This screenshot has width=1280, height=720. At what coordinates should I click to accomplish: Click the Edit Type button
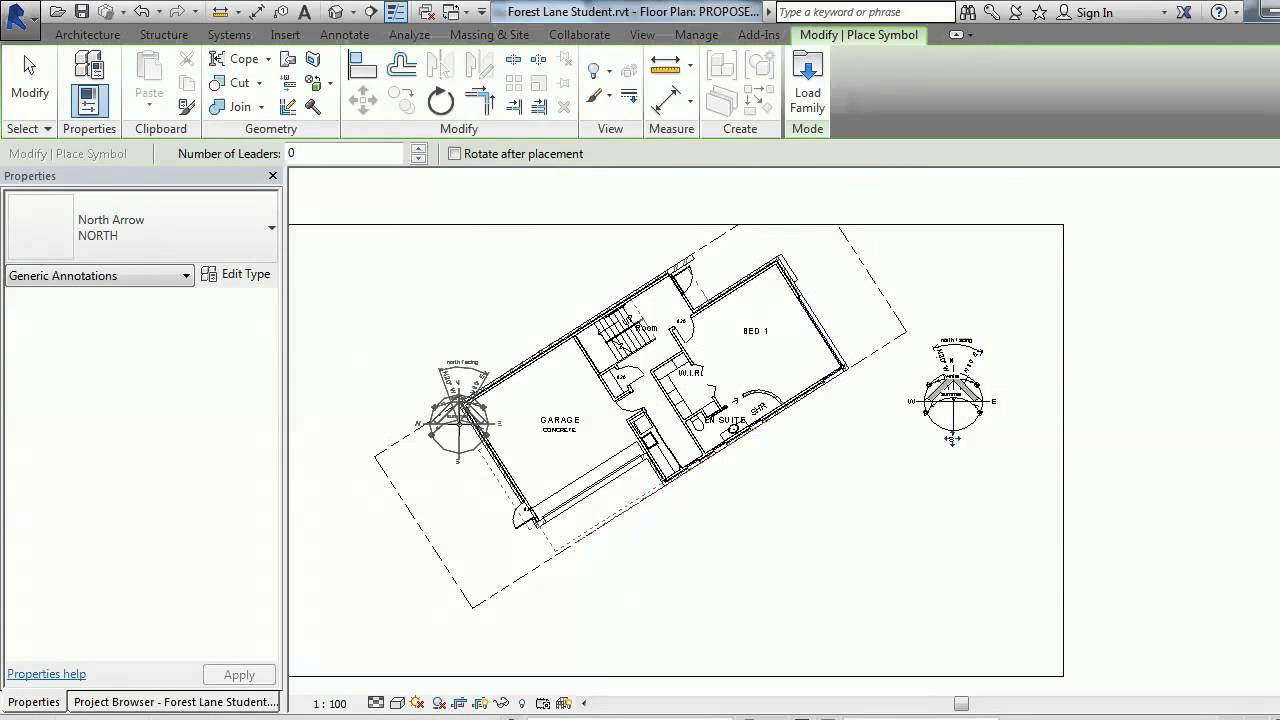pyautogui.click(x=236, y=274)
